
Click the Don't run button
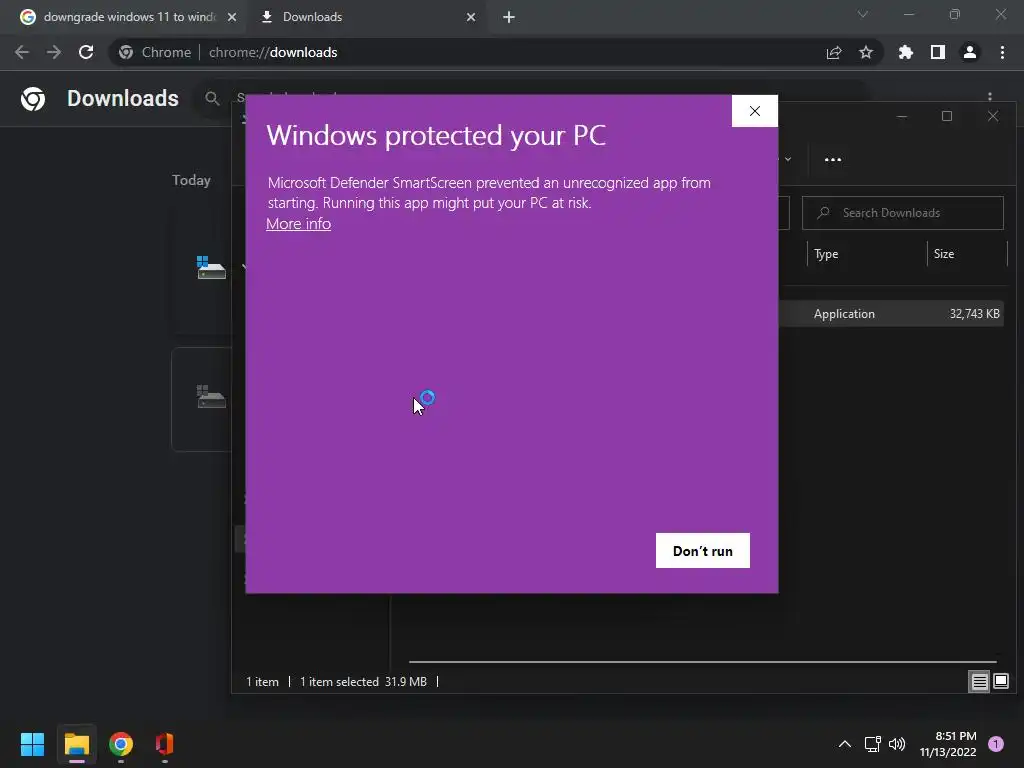pos(703,551)
